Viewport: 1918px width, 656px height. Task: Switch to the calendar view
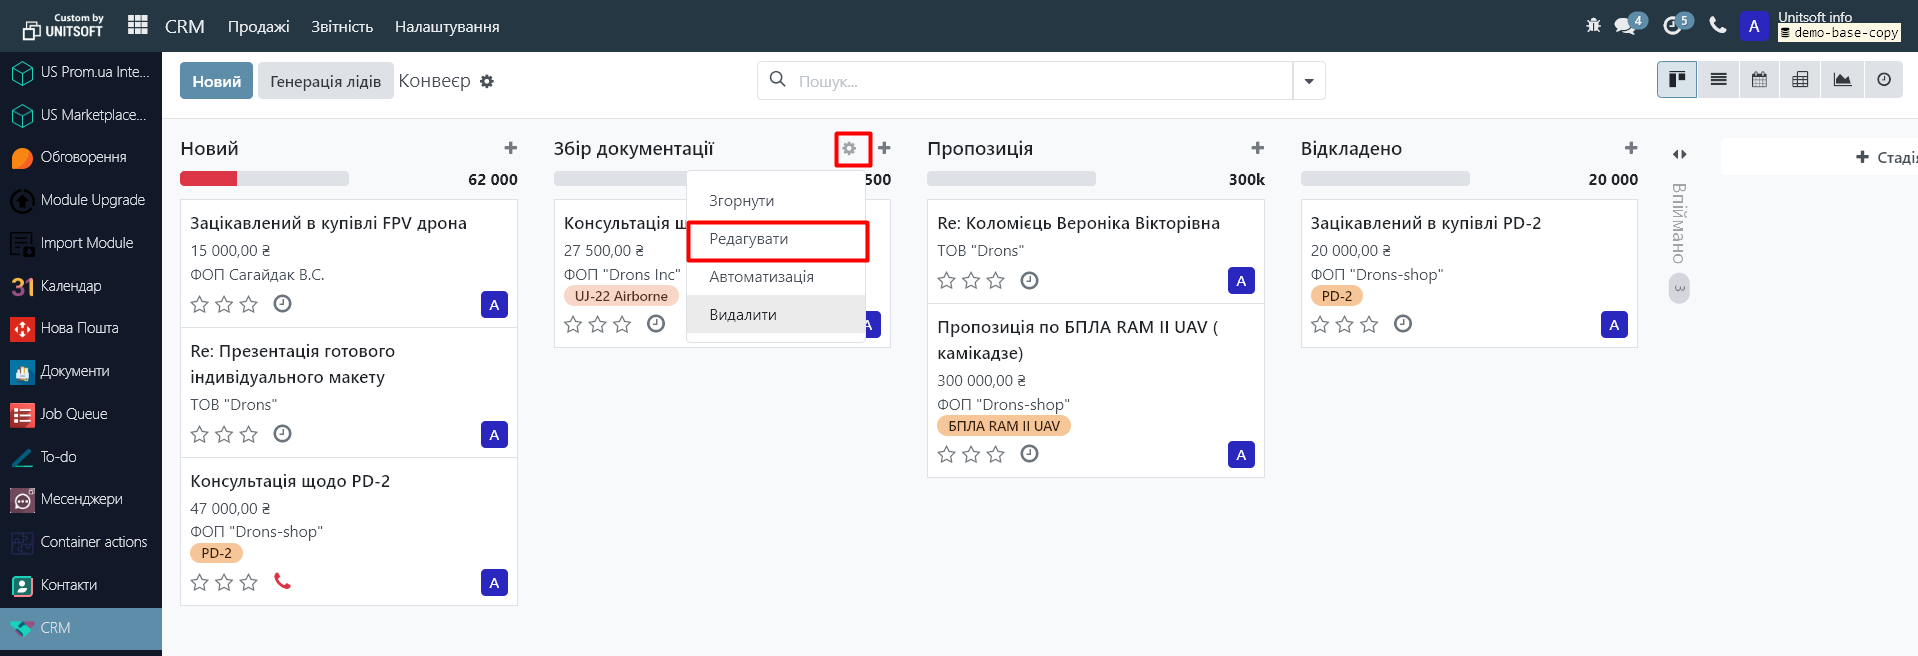[1759, 80]
